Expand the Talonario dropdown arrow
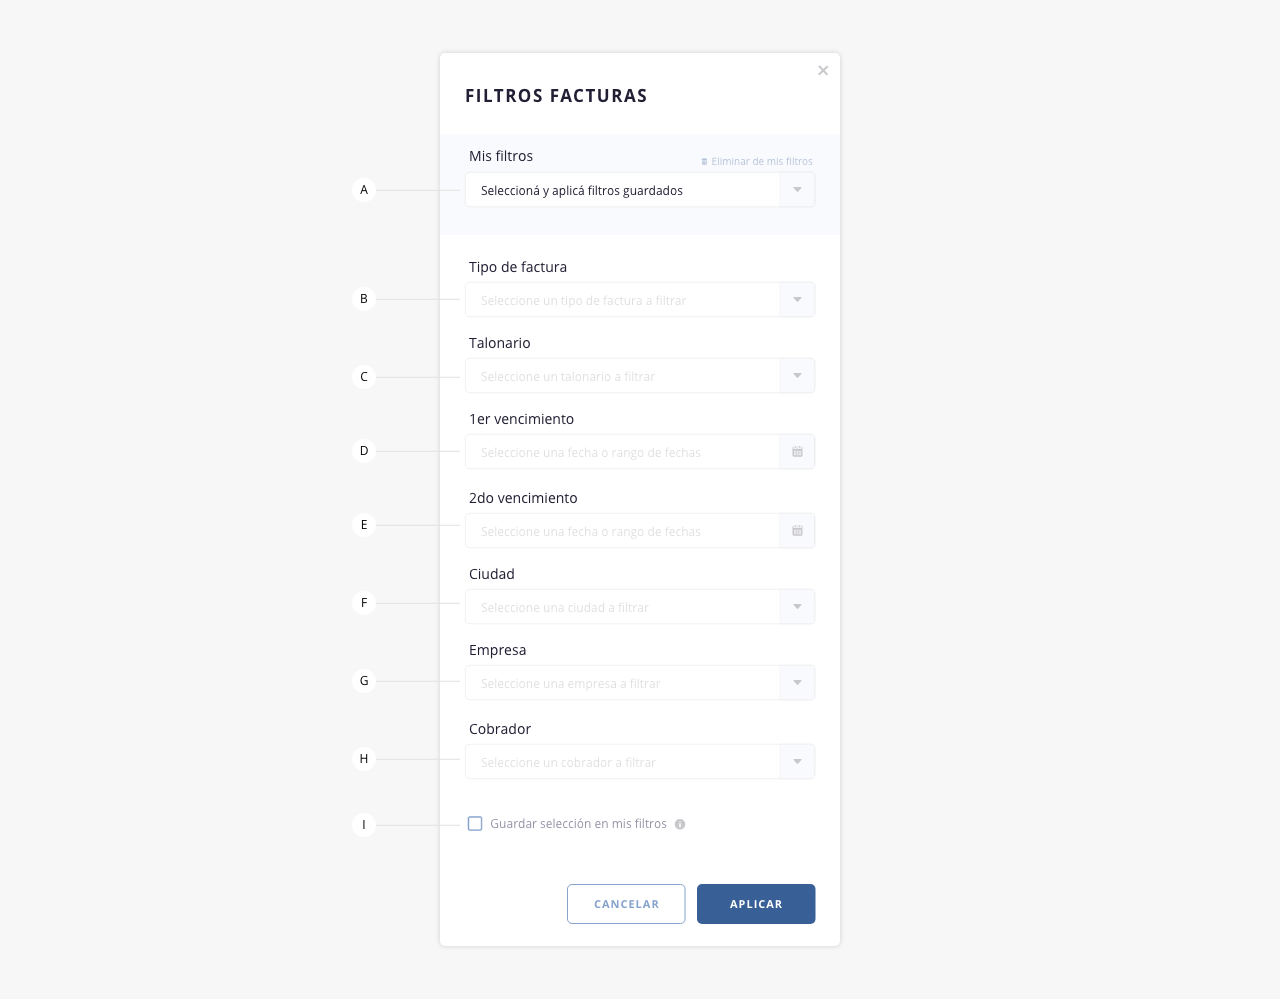Viewport: 1280px width, 999px height. [797, 376]
